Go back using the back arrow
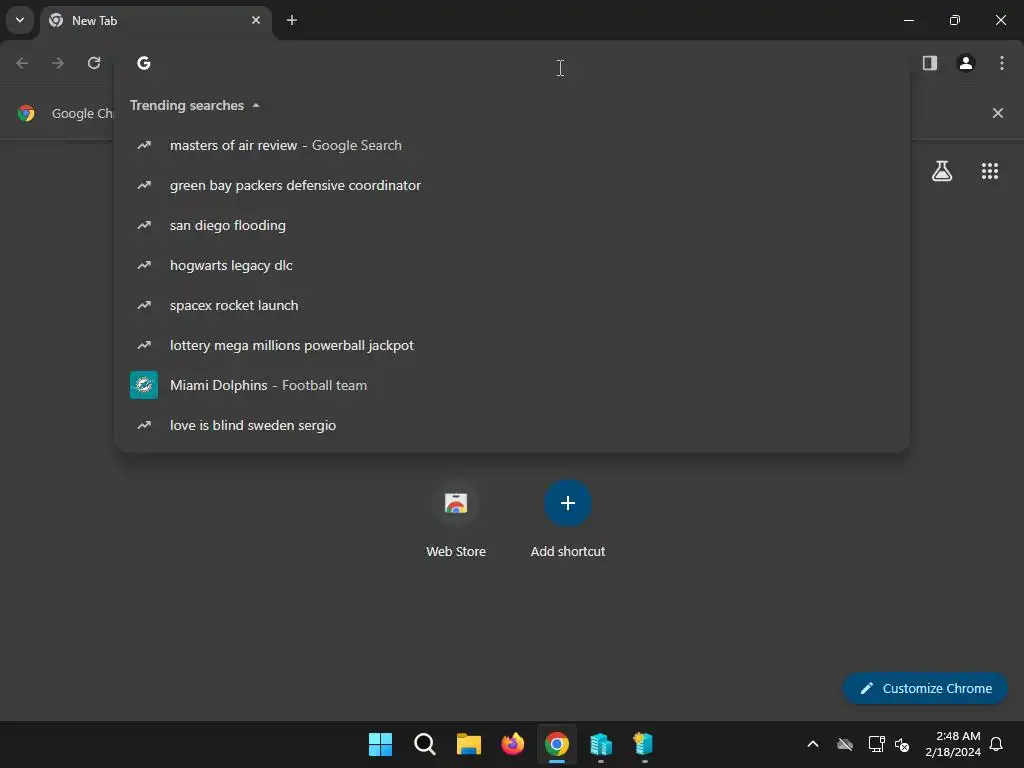The height and width of the screenshot is (768, 1024). click(x=22, y=63)
